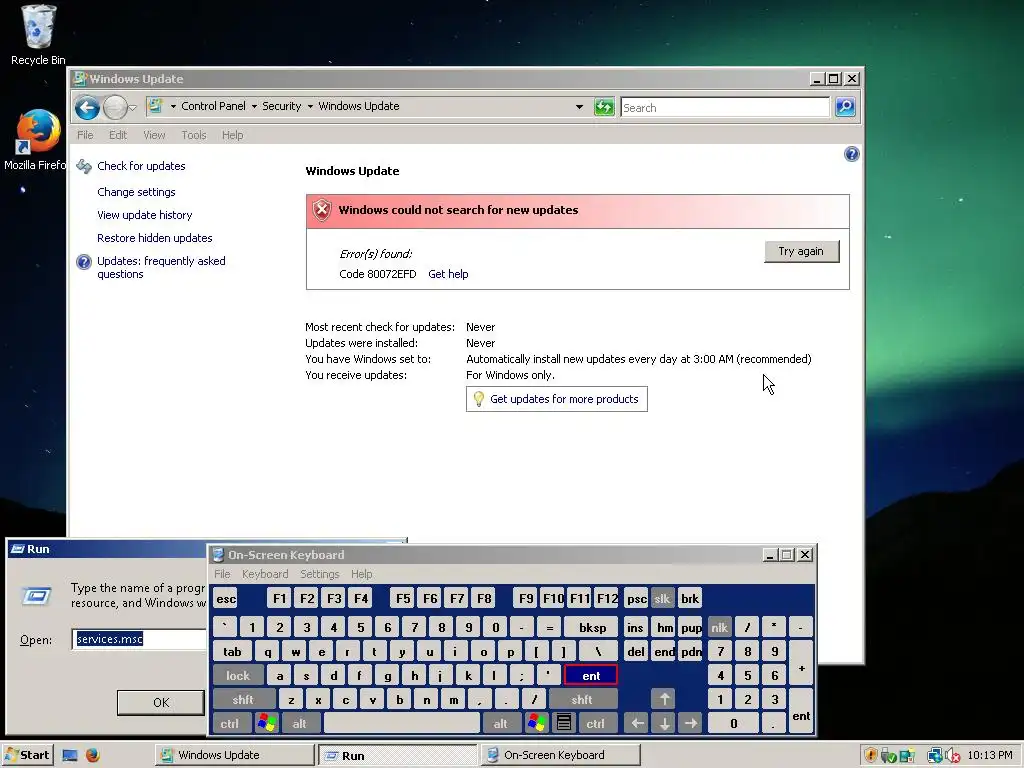Open the Recycle Bin desktop icon
The height and width of the screenshot is (768, 1024).
[38, 35]
